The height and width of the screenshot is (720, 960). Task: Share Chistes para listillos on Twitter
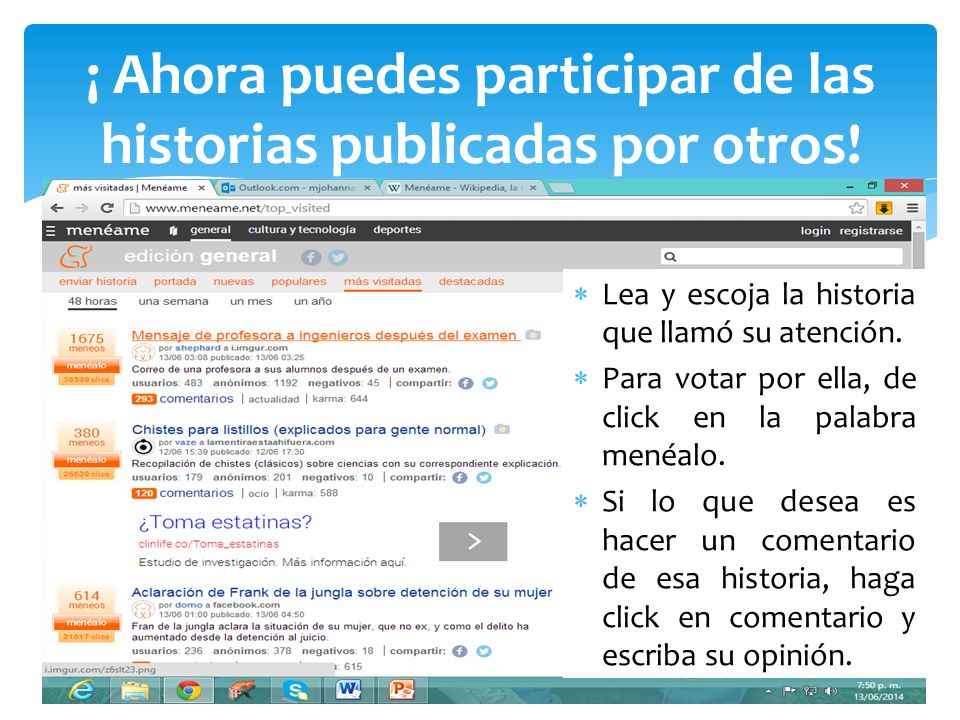pos(484,478)
